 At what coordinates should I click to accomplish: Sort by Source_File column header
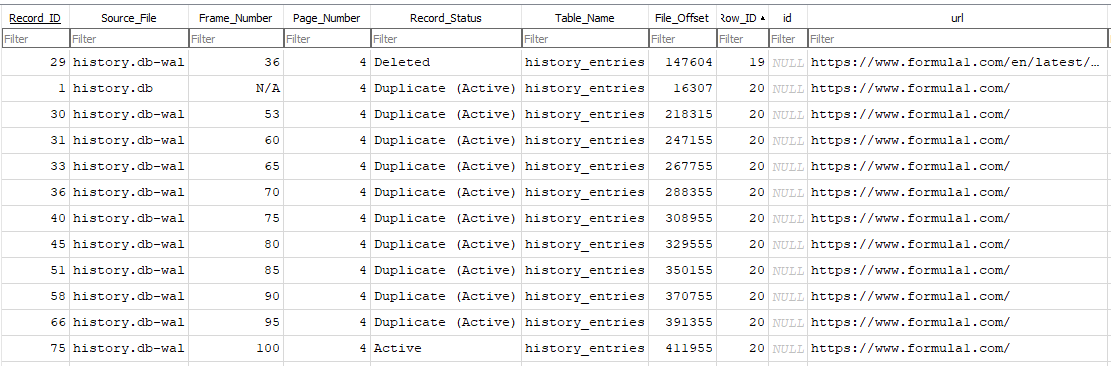(x=129, y=18)
